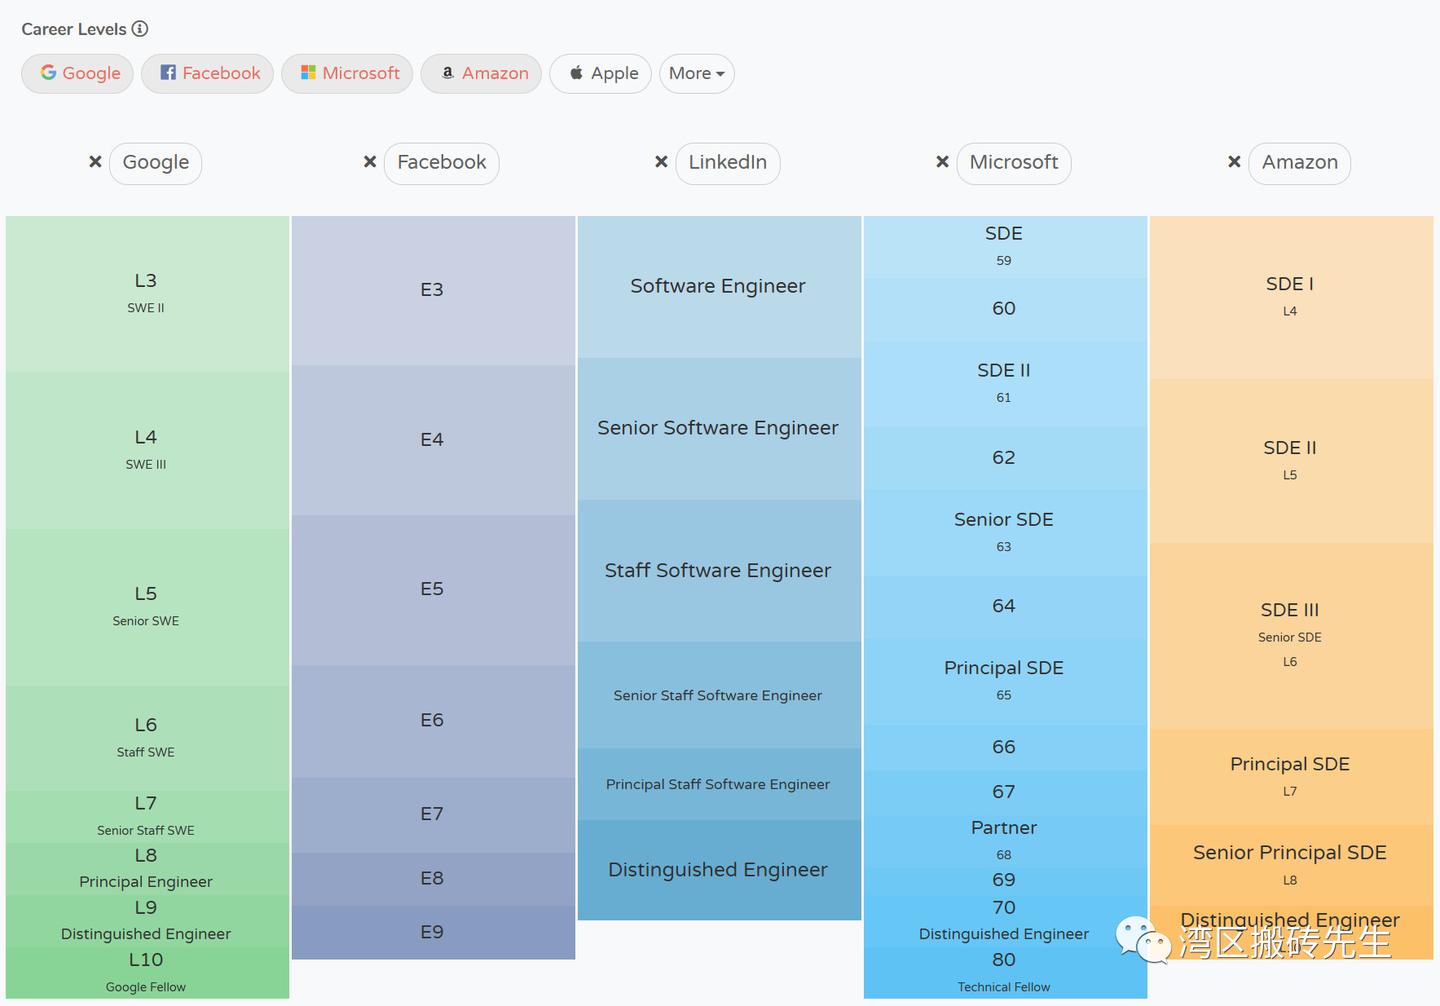The height and width of the screenshot is (1006, 1440).
Task: Select Facebook E3 level block
Action: (433, 290)
